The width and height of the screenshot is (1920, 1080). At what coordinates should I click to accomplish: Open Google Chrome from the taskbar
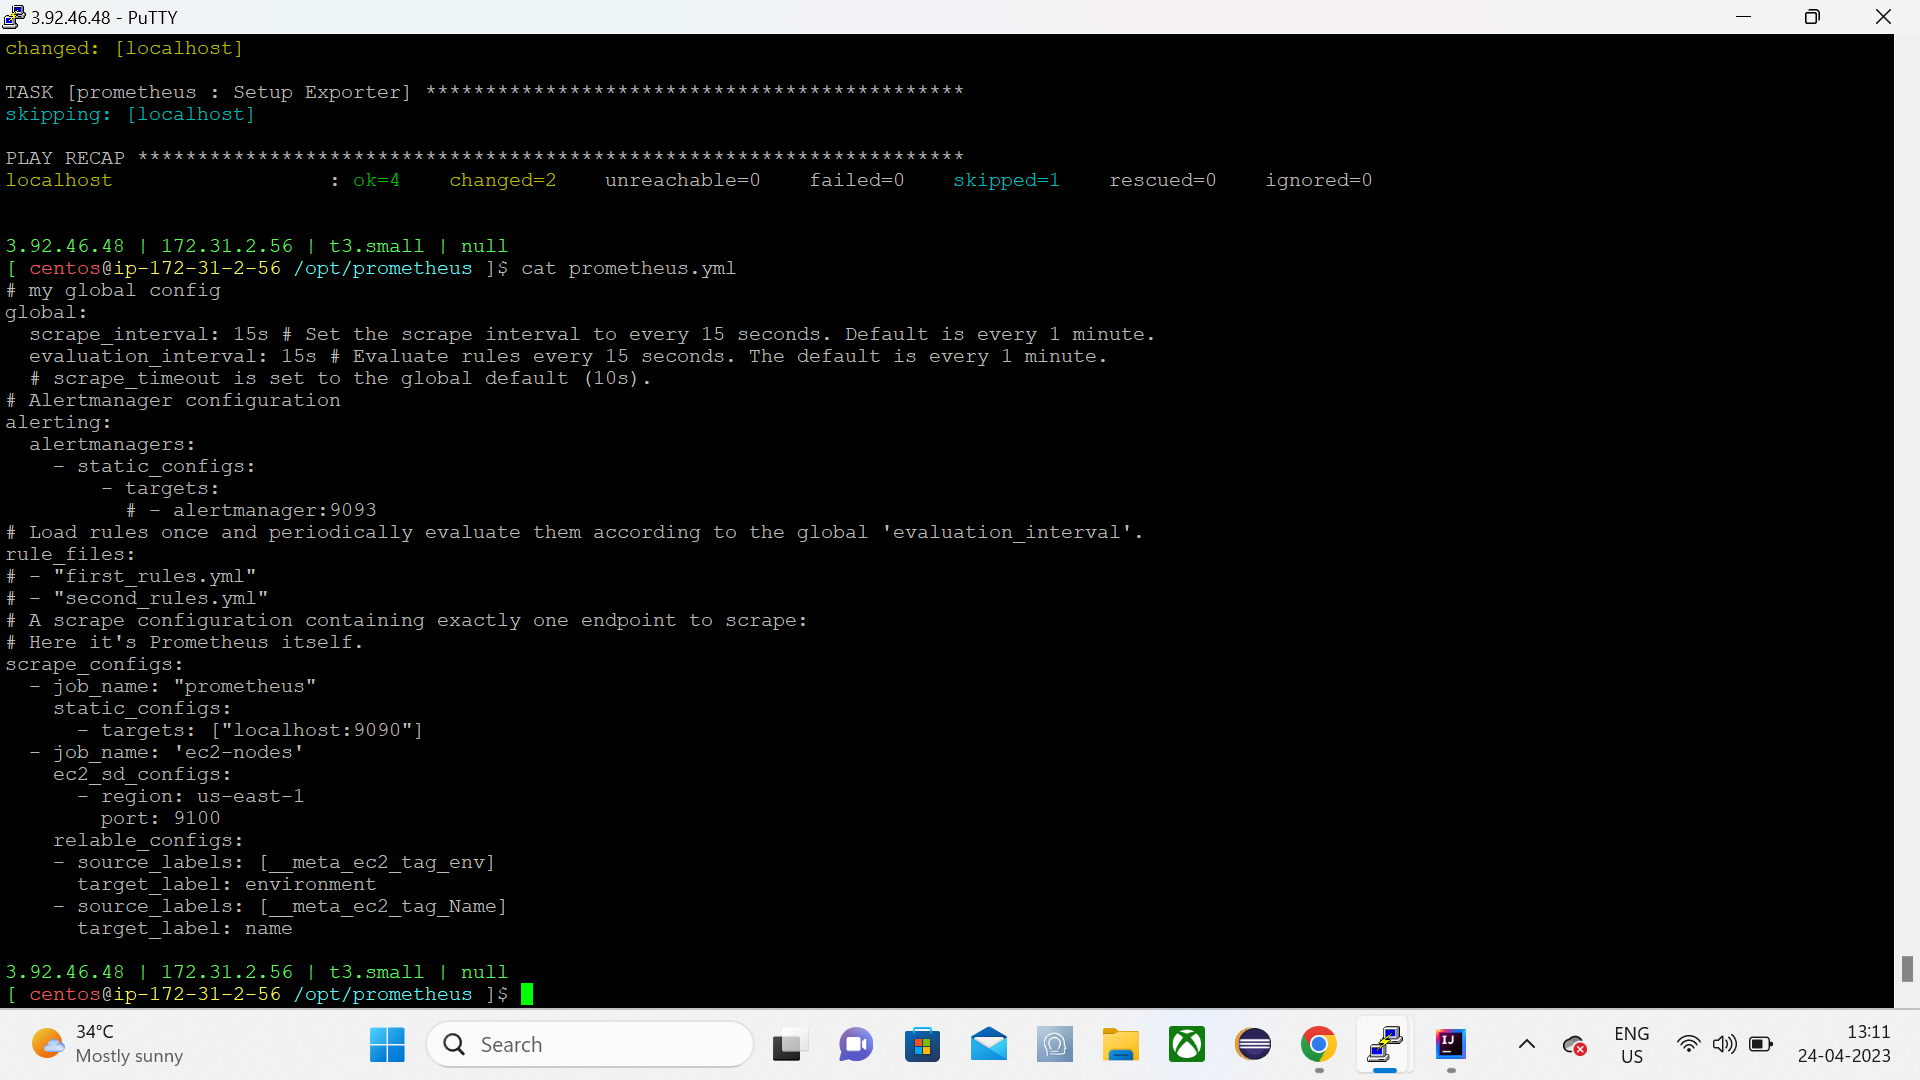click(x=1319, y=1044)
